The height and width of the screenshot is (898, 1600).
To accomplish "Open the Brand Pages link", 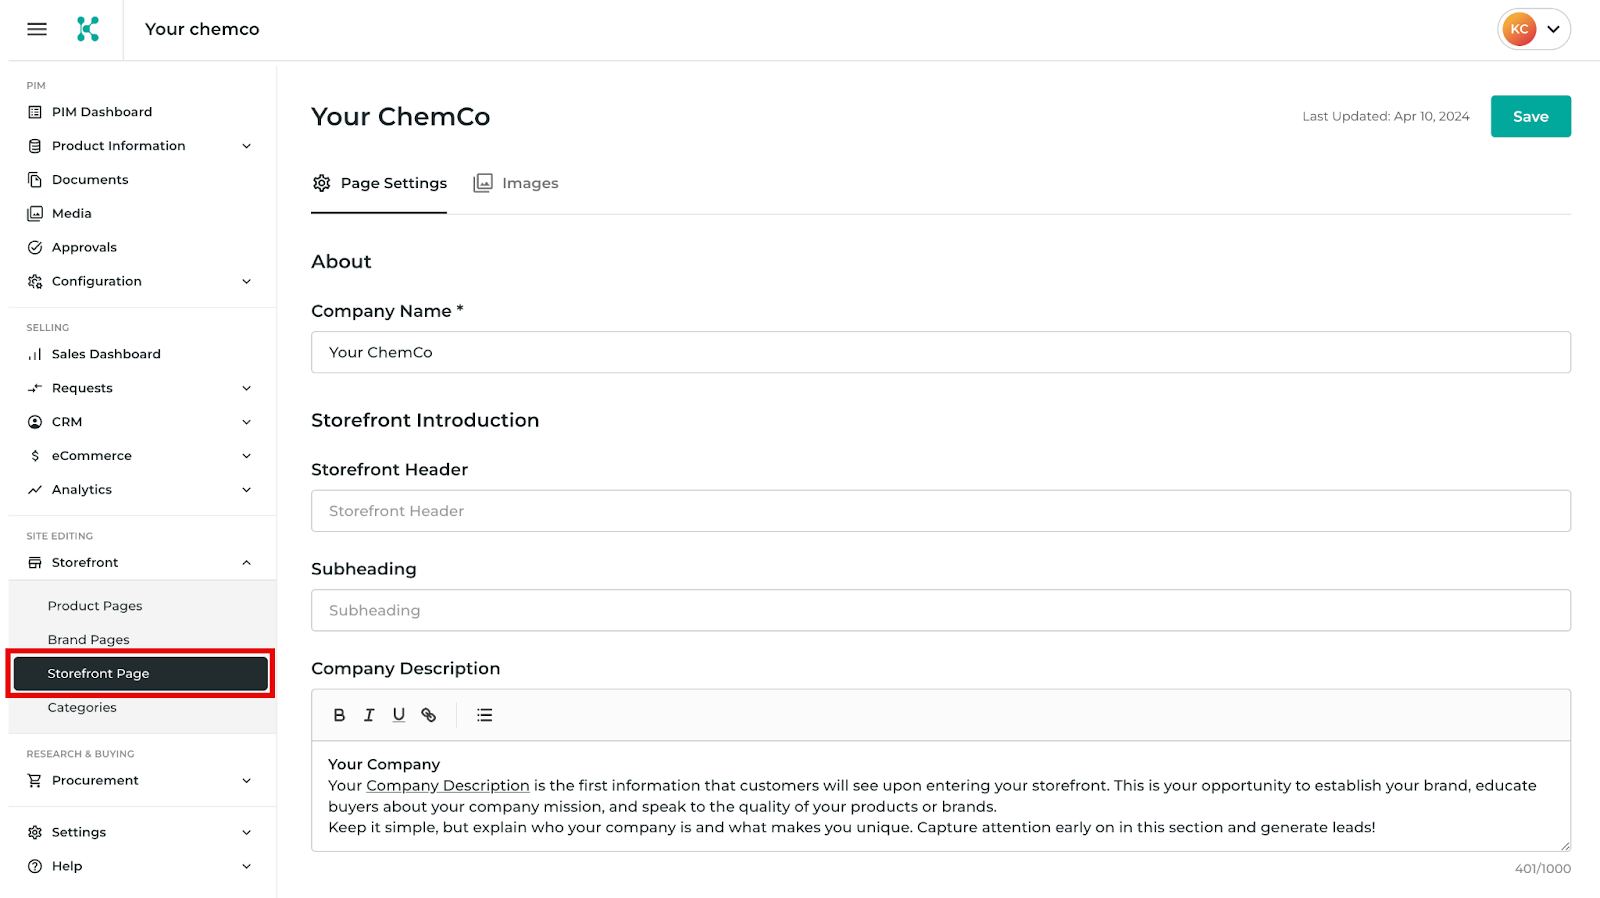I will [x=88, y=639].
